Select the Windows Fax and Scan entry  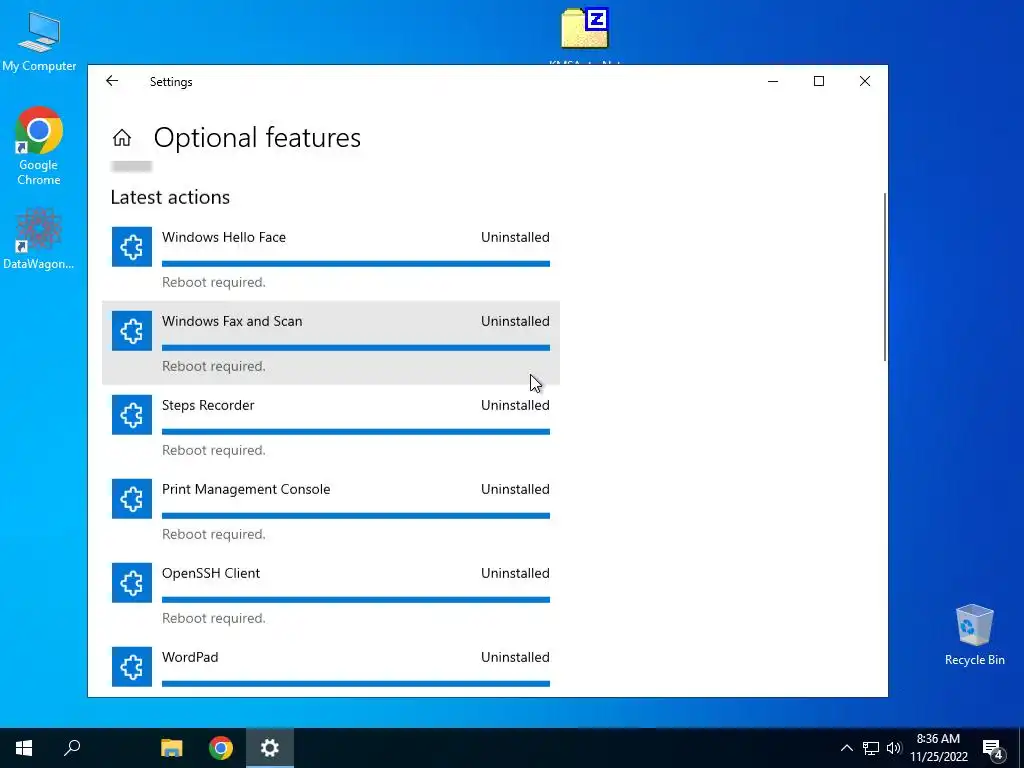click(330, 343)
